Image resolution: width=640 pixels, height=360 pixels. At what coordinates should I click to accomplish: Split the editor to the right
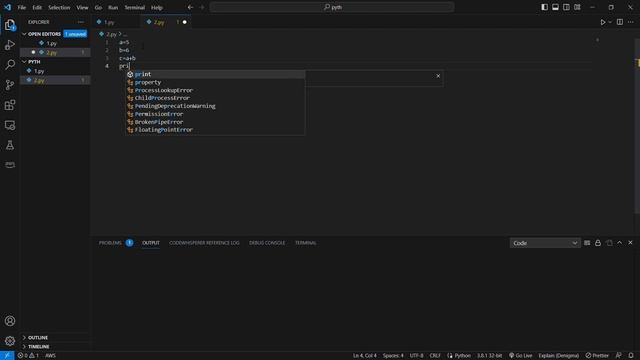point(620,22)
